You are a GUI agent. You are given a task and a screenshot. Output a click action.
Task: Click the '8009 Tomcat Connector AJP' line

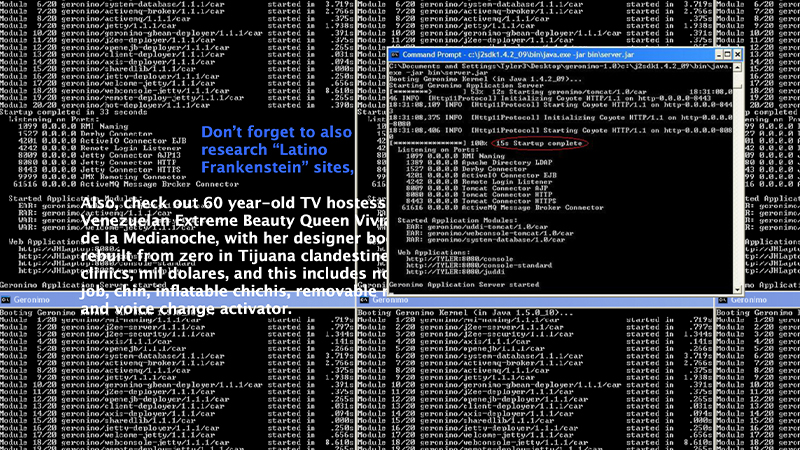pyautogui.click(x=477, y=188)
